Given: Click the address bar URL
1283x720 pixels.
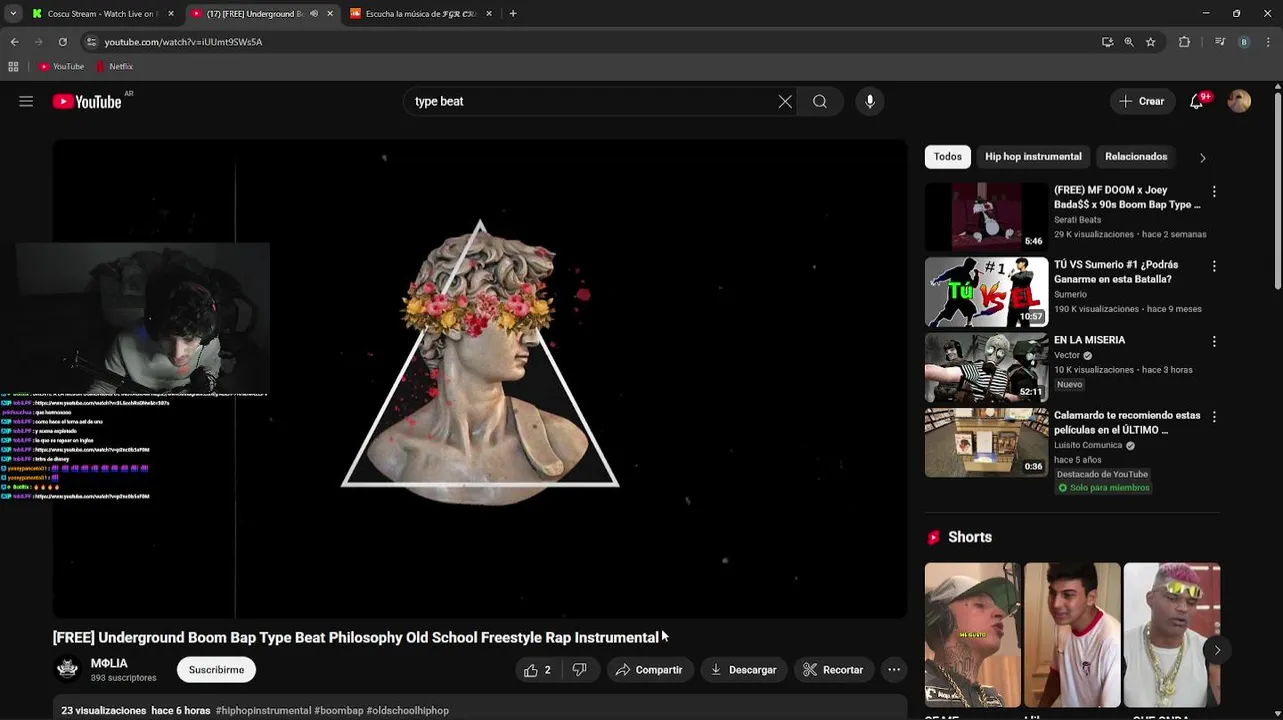Looking at the screenshot, I should click(183, 42).
